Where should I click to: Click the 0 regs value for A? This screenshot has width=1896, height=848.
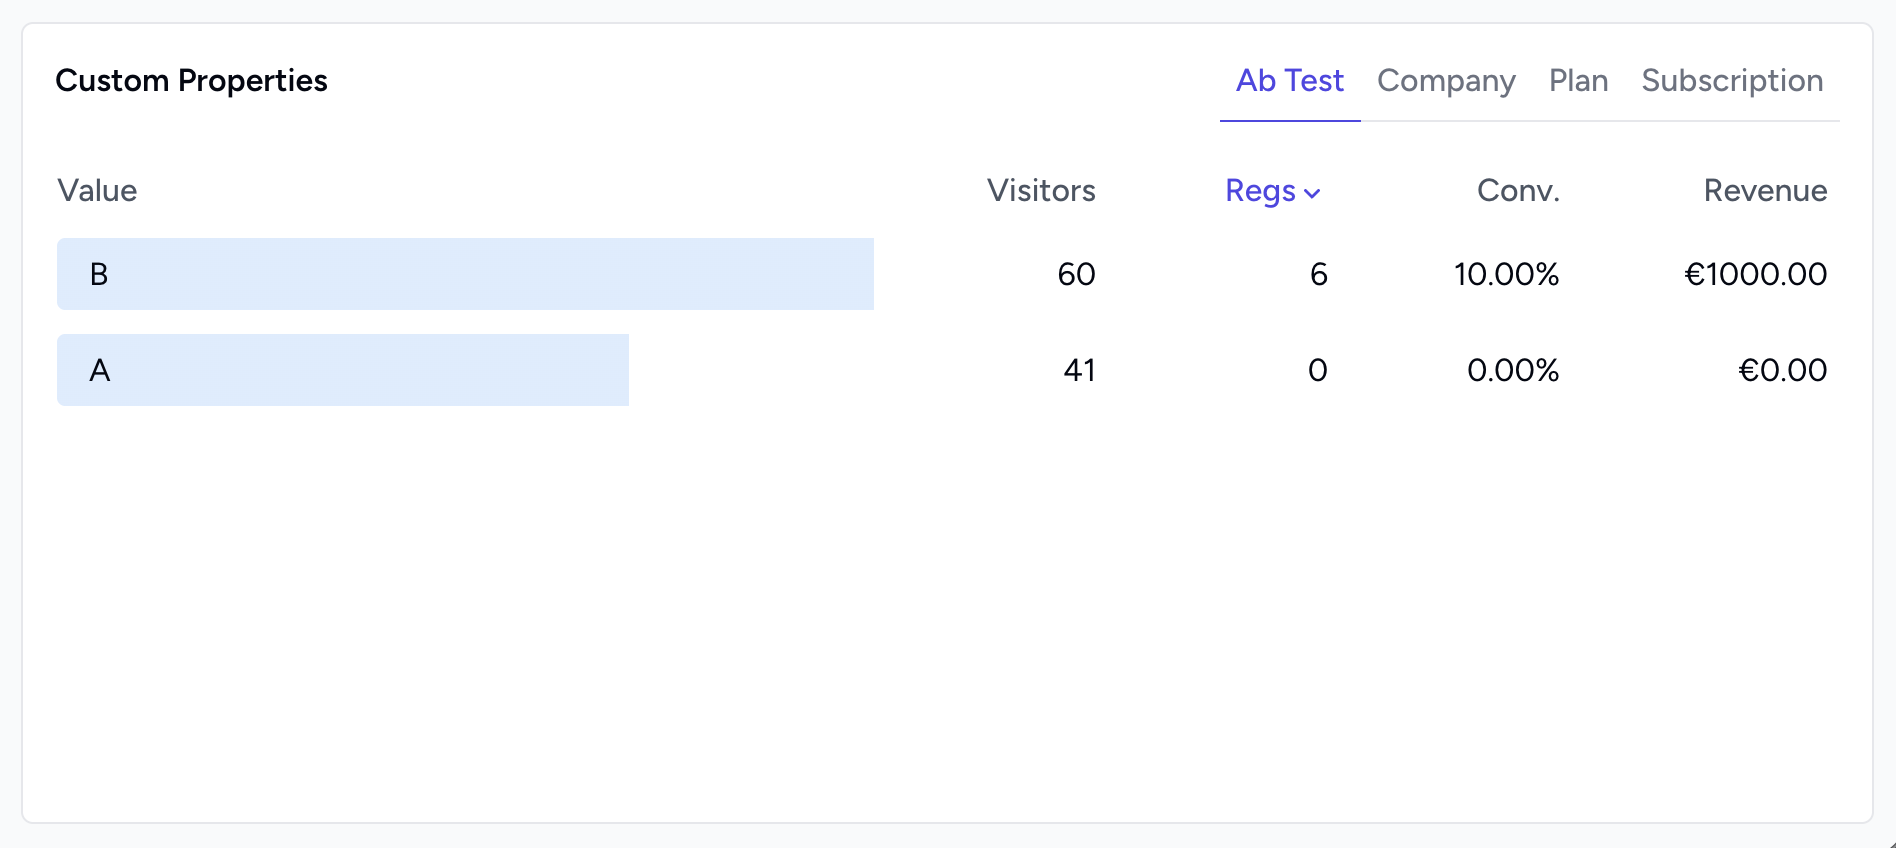(x=1318, y=370)
